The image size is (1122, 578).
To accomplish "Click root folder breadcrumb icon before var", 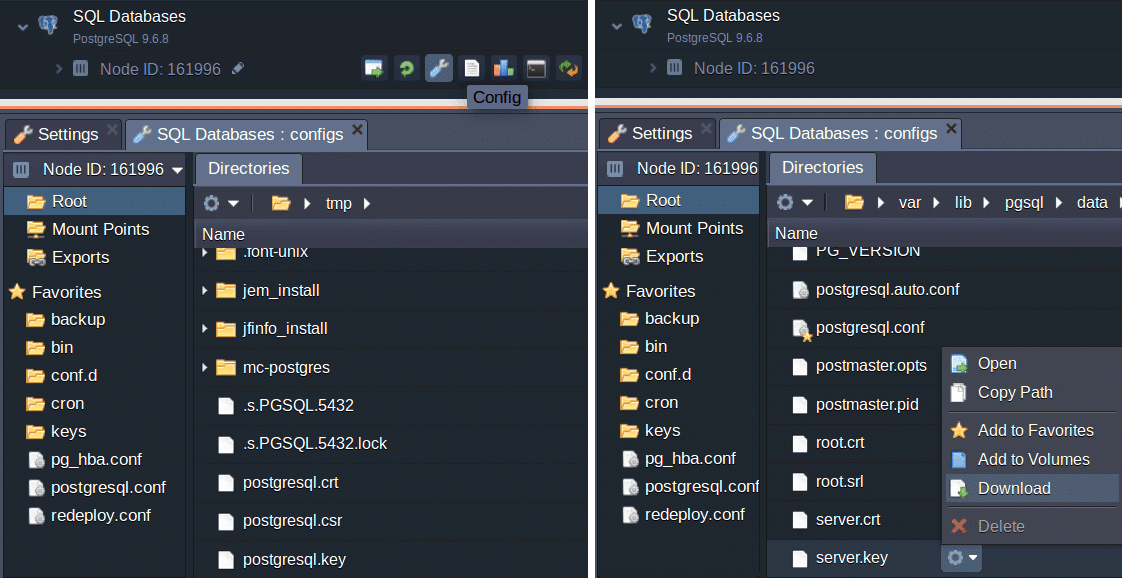I will tap(854, 202).
